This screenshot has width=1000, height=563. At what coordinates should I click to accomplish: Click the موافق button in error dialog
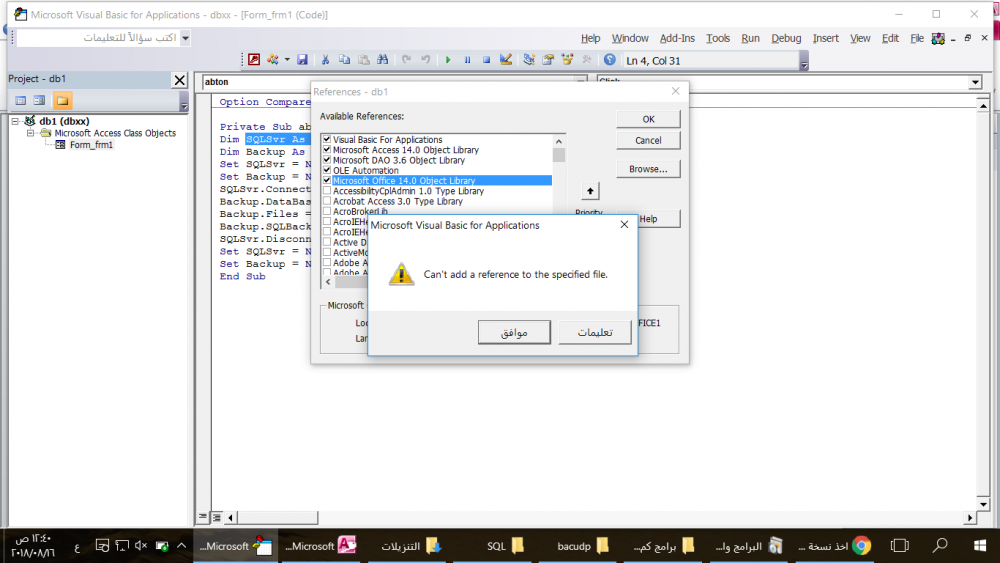515,332
